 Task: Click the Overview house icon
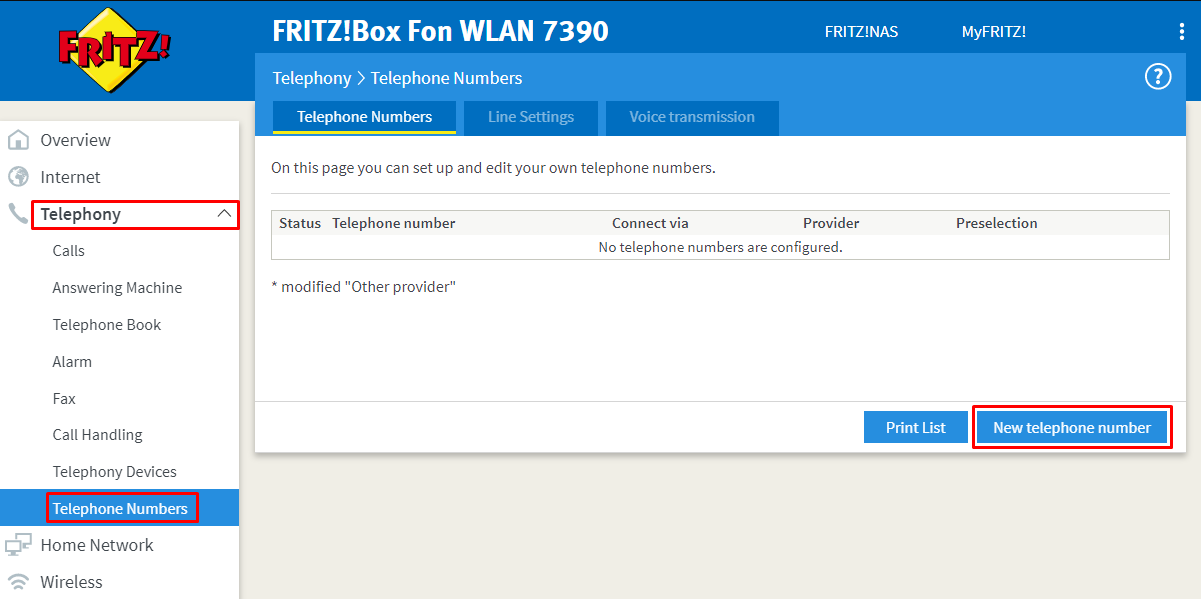[18, 140]
